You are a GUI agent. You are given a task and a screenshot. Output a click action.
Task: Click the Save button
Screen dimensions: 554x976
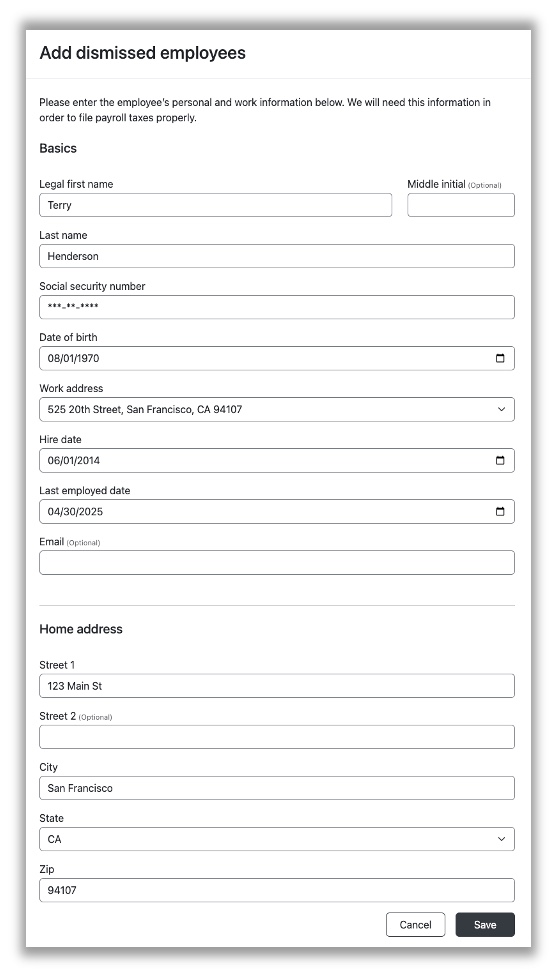pyautogui.click(x=485, y=925)
